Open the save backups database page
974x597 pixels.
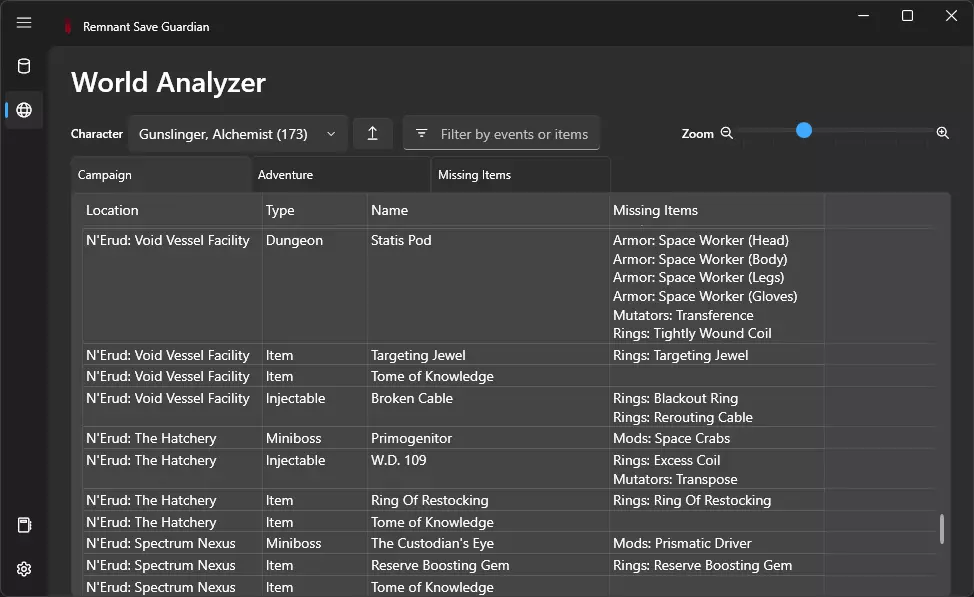click(x=24, y=67)
